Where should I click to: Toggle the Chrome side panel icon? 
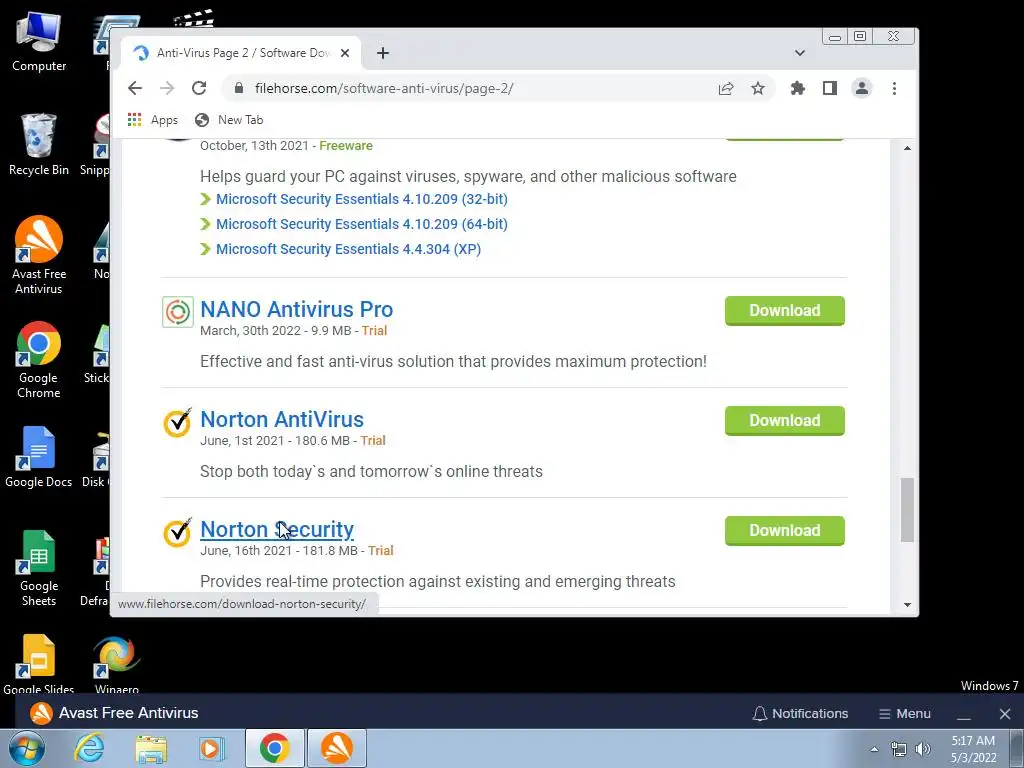pos(829,88)
